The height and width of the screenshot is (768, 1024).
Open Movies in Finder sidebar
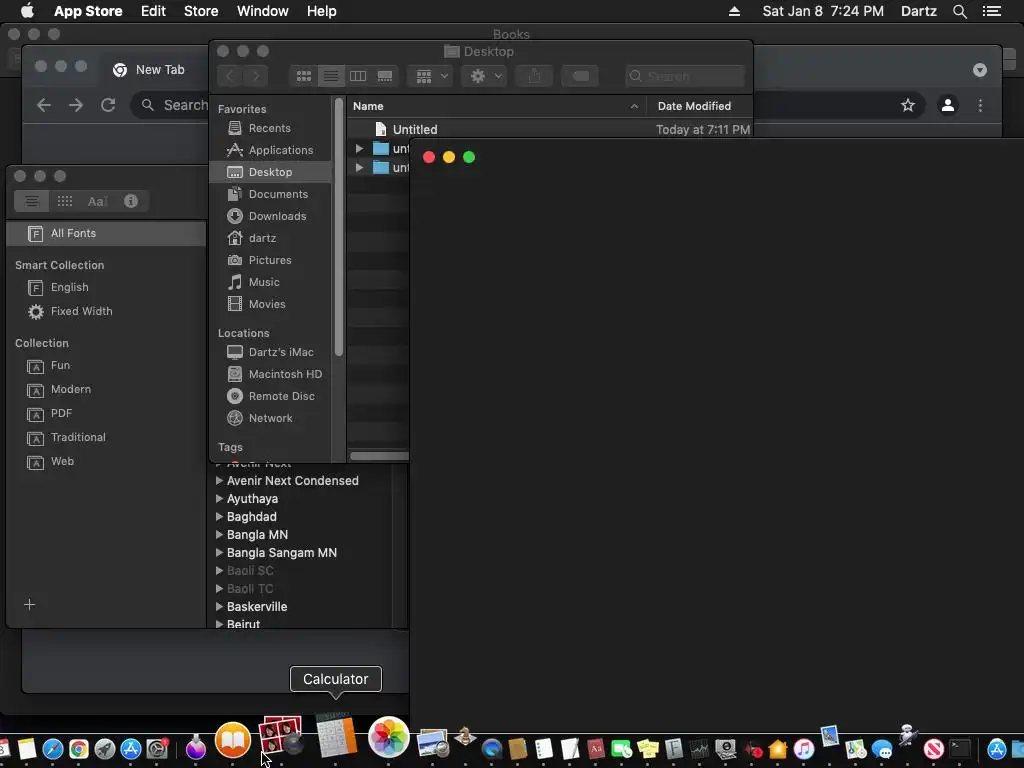269,304
